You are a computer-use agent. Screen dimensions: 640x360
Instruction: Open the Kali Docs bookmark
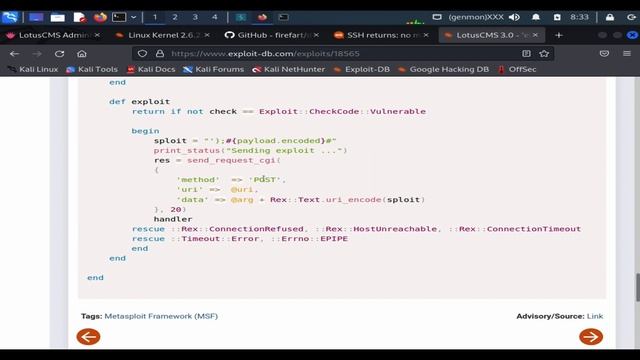click(x=151, y=69)
